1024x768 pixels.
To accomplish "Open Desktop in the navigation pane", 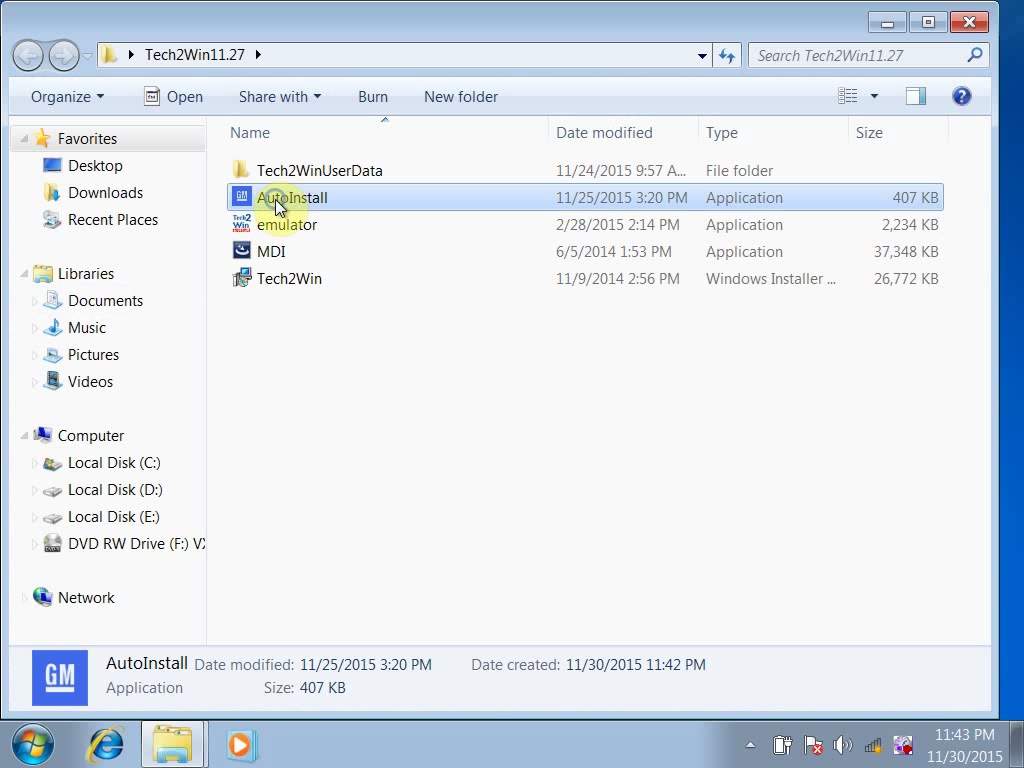I will pos(95,166).
